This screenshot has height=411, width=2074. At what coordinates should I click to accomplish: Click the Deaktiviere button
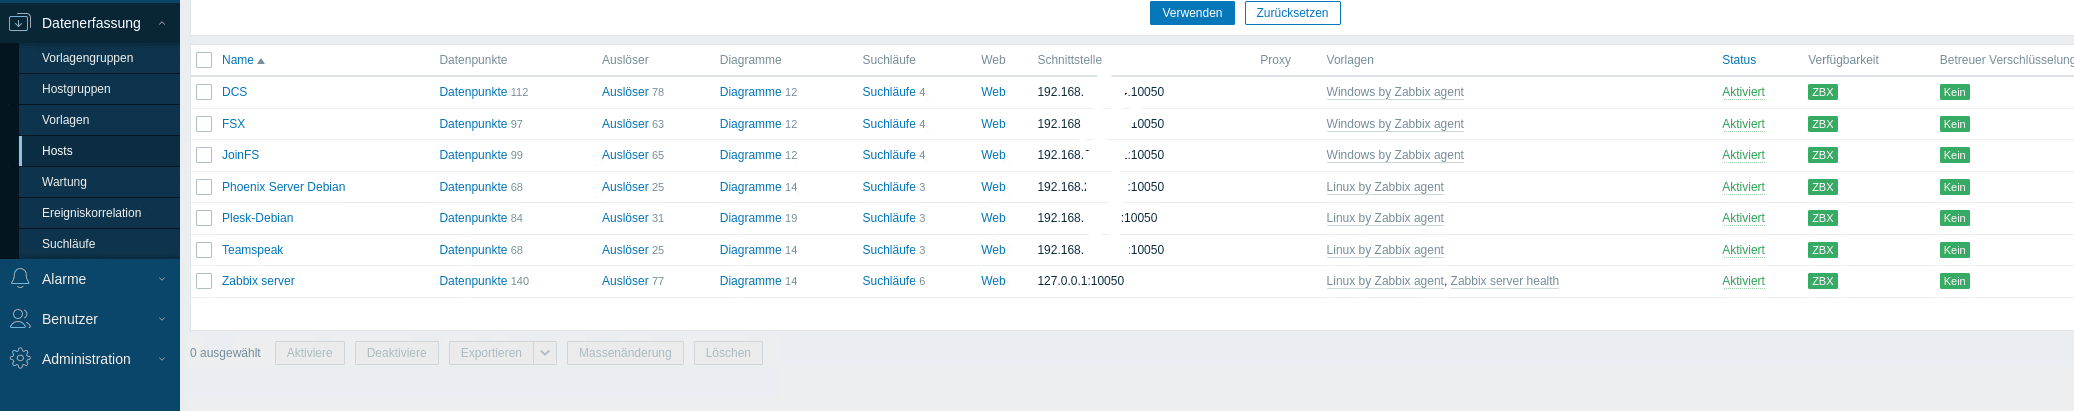coord(397,353)
